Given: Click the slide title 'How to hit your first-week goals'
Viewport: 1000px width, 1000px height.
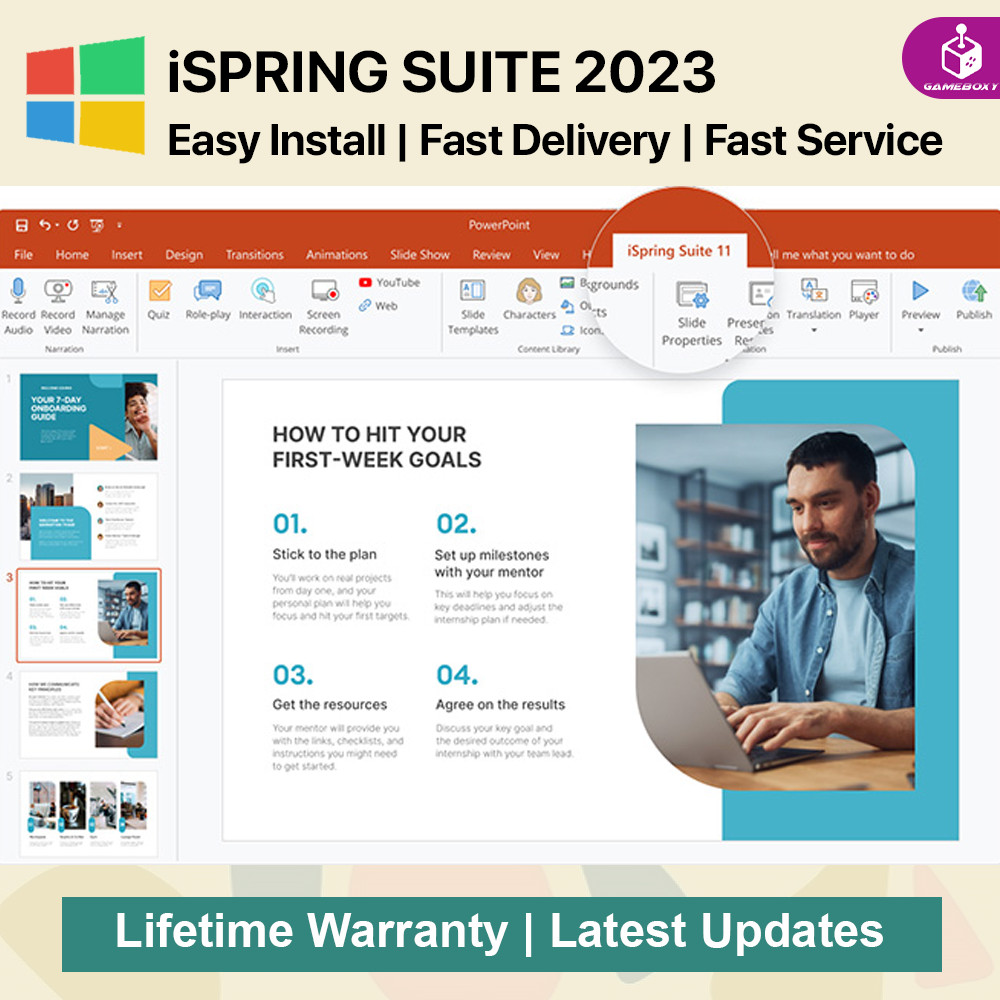Looking at the screenshot, I should (376, 447).
